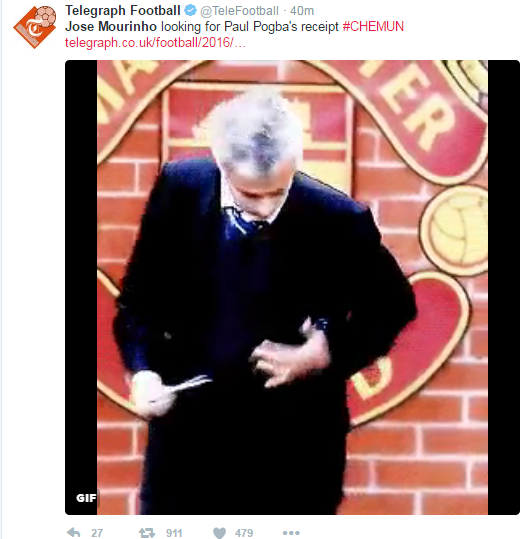Click the blue verified badge
530x539 pixels.
coord(190,11)
